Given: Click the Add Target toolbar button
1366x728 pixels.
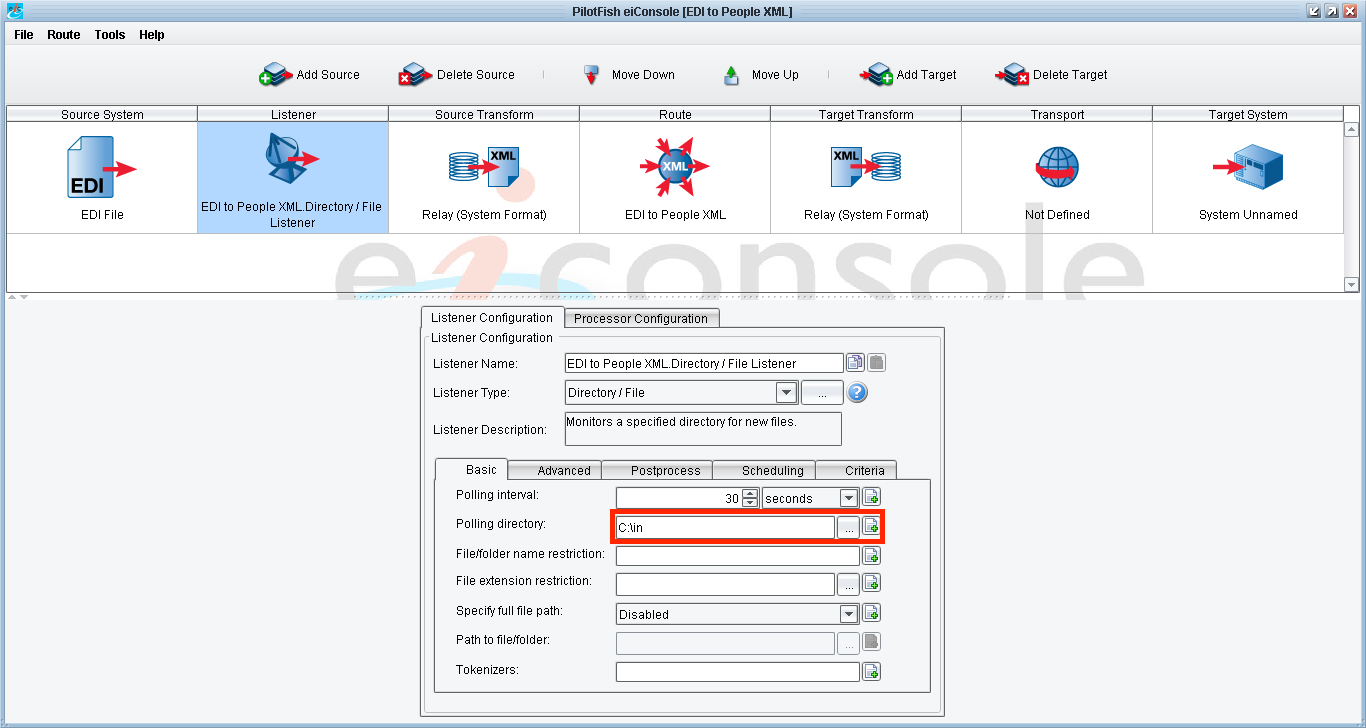Looking at the screenshot, I should coord(908,75).
